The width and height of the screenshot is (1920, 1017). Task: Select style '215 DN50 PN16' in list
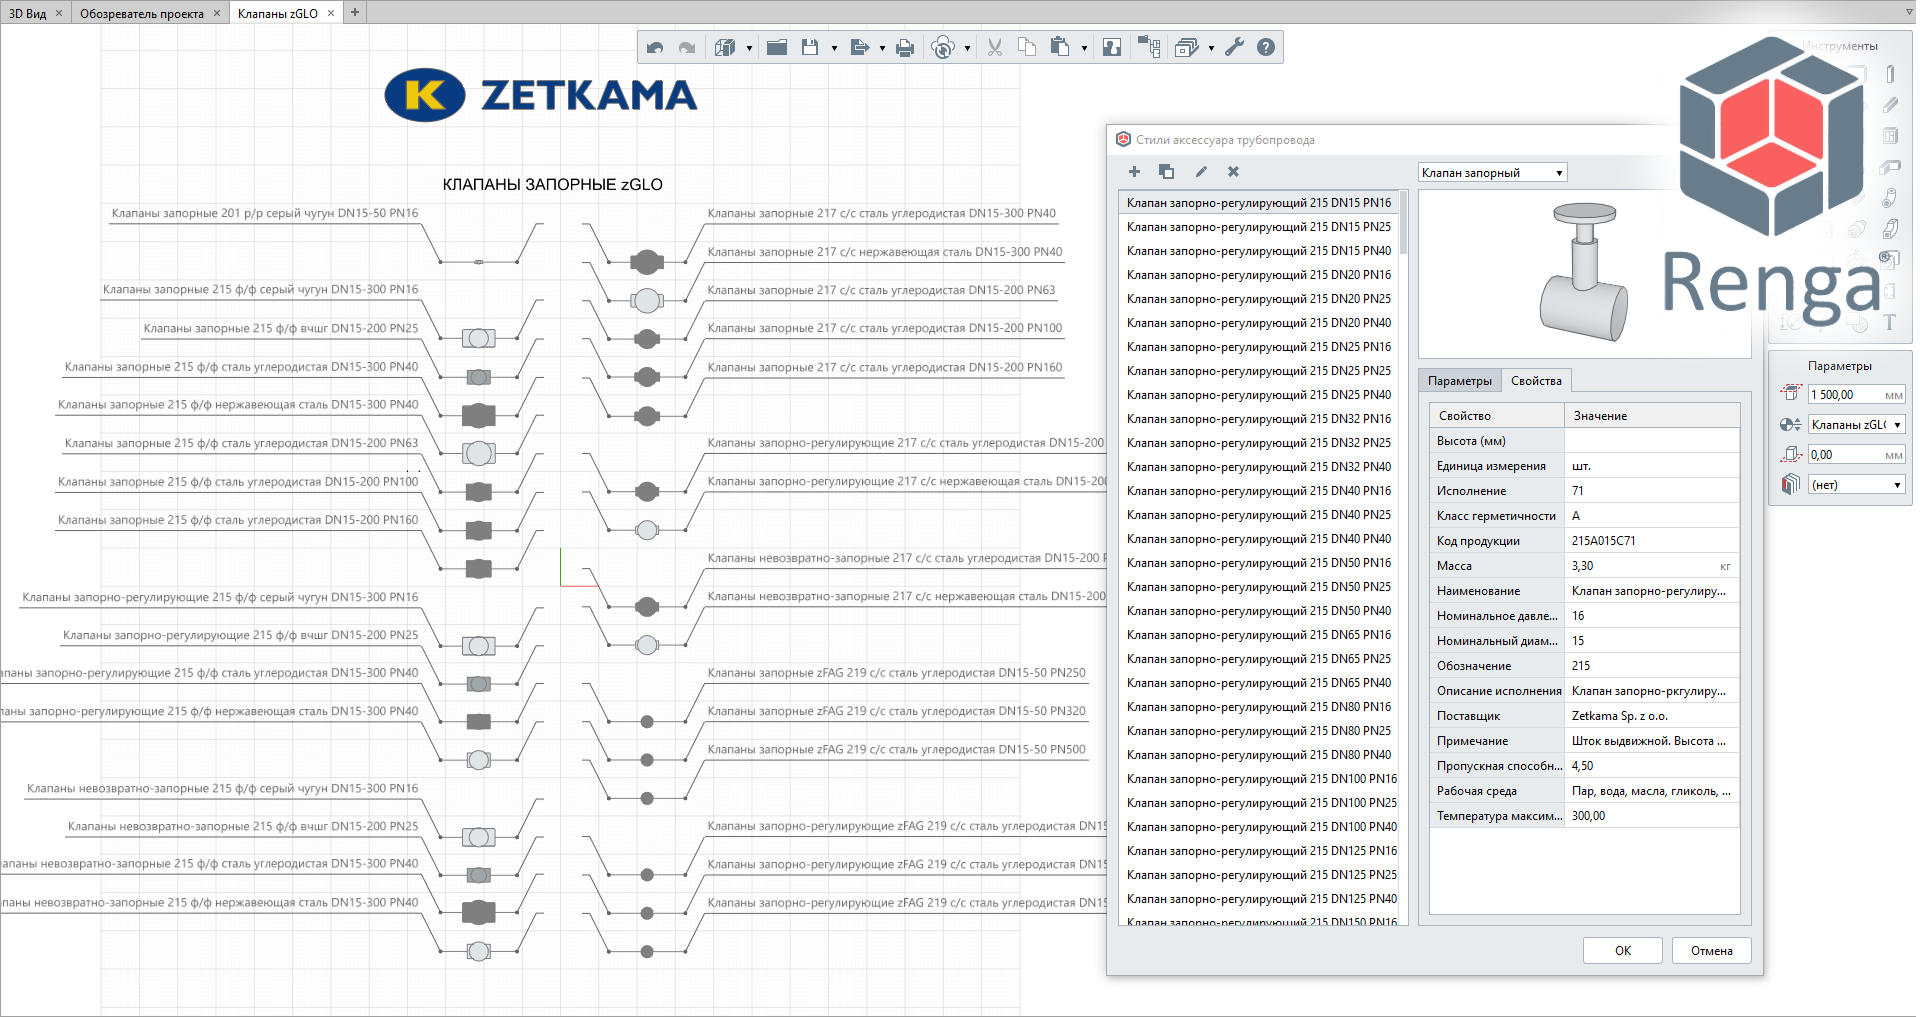click(1258, 563)
